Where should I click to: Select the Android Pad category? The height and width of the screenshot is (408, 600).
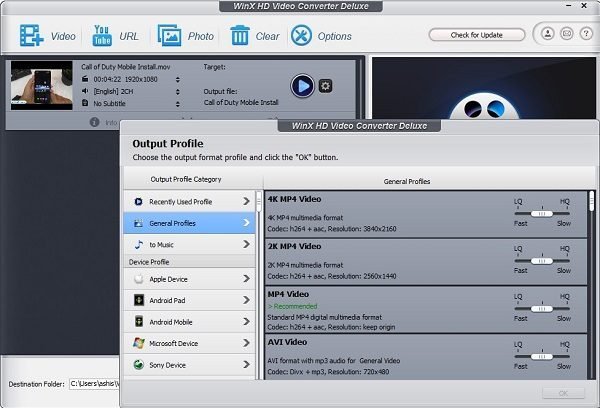[x=189, y=300]
